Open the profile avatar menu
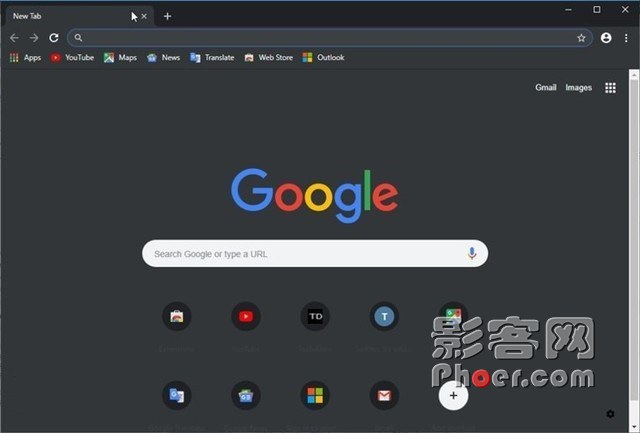This screenshot has width=640, height=433. pos(606,38)
